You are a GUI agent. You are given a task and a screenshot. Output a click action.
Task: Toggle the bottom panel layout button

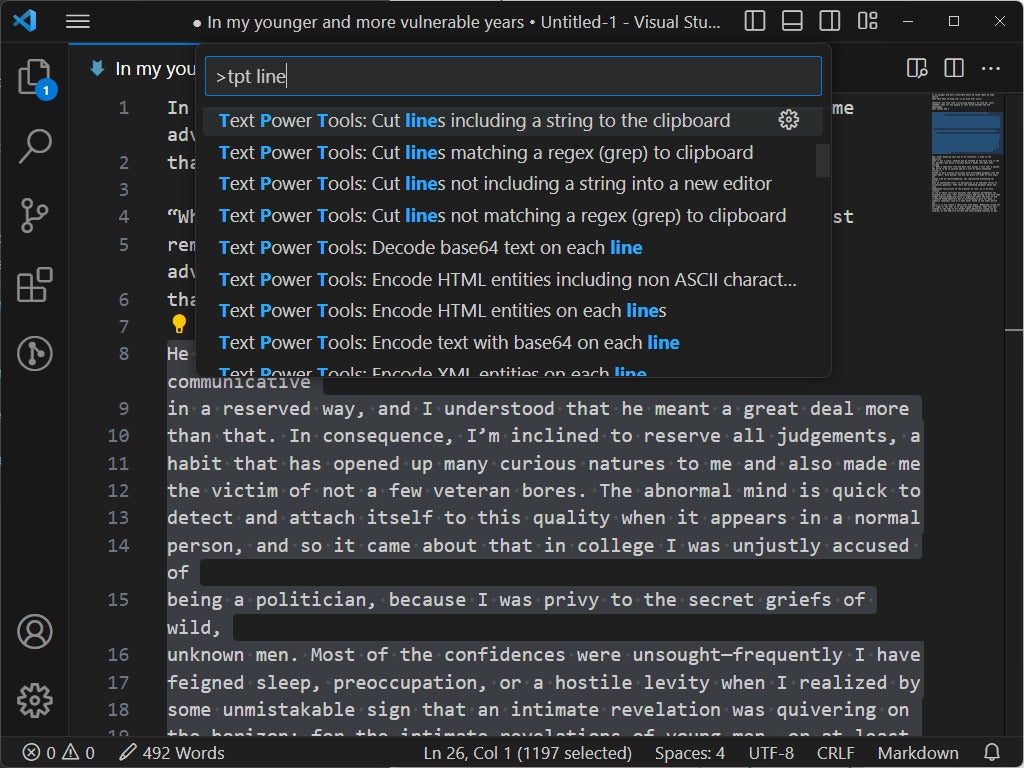point(792,22)
